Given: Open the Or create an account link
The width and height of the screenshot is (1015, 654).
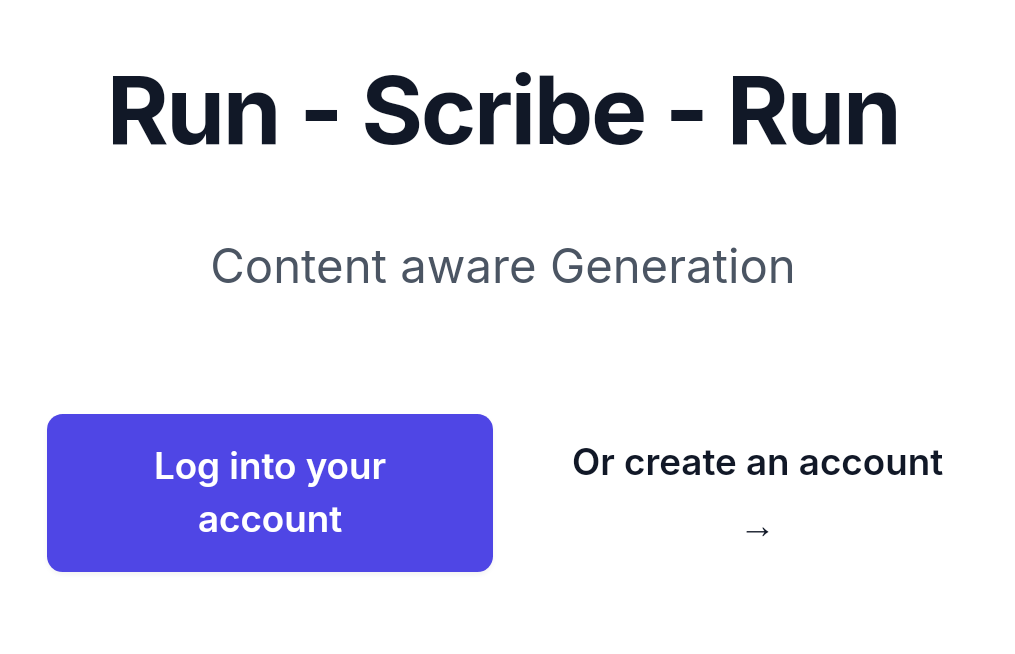Looking at the screenshot, I should point(757,493).
